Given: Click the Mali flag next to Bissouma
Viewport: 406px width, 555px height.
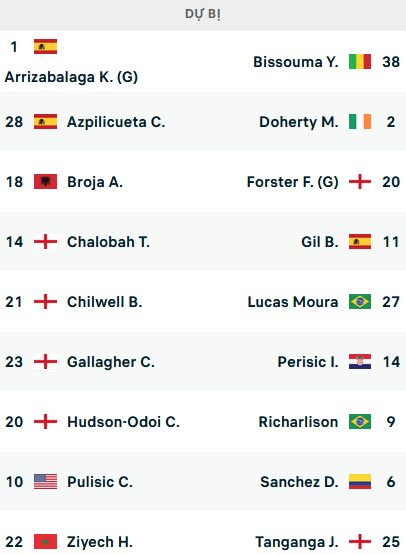Looking at the screenshot, I should pyautogui.click(x=360, y=62).
